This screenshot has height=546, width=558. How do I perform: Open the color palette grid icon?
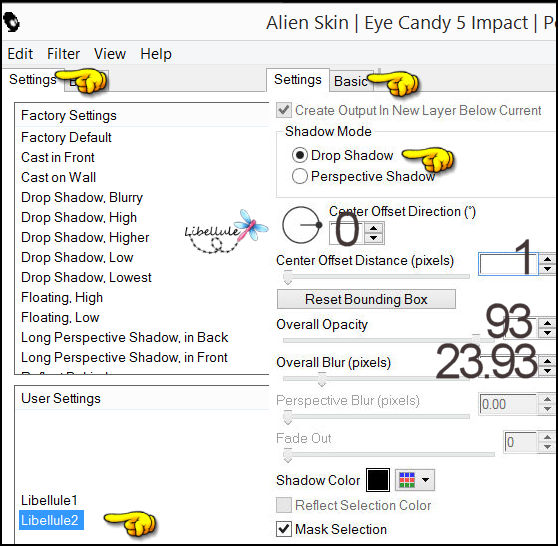(407, 480)
